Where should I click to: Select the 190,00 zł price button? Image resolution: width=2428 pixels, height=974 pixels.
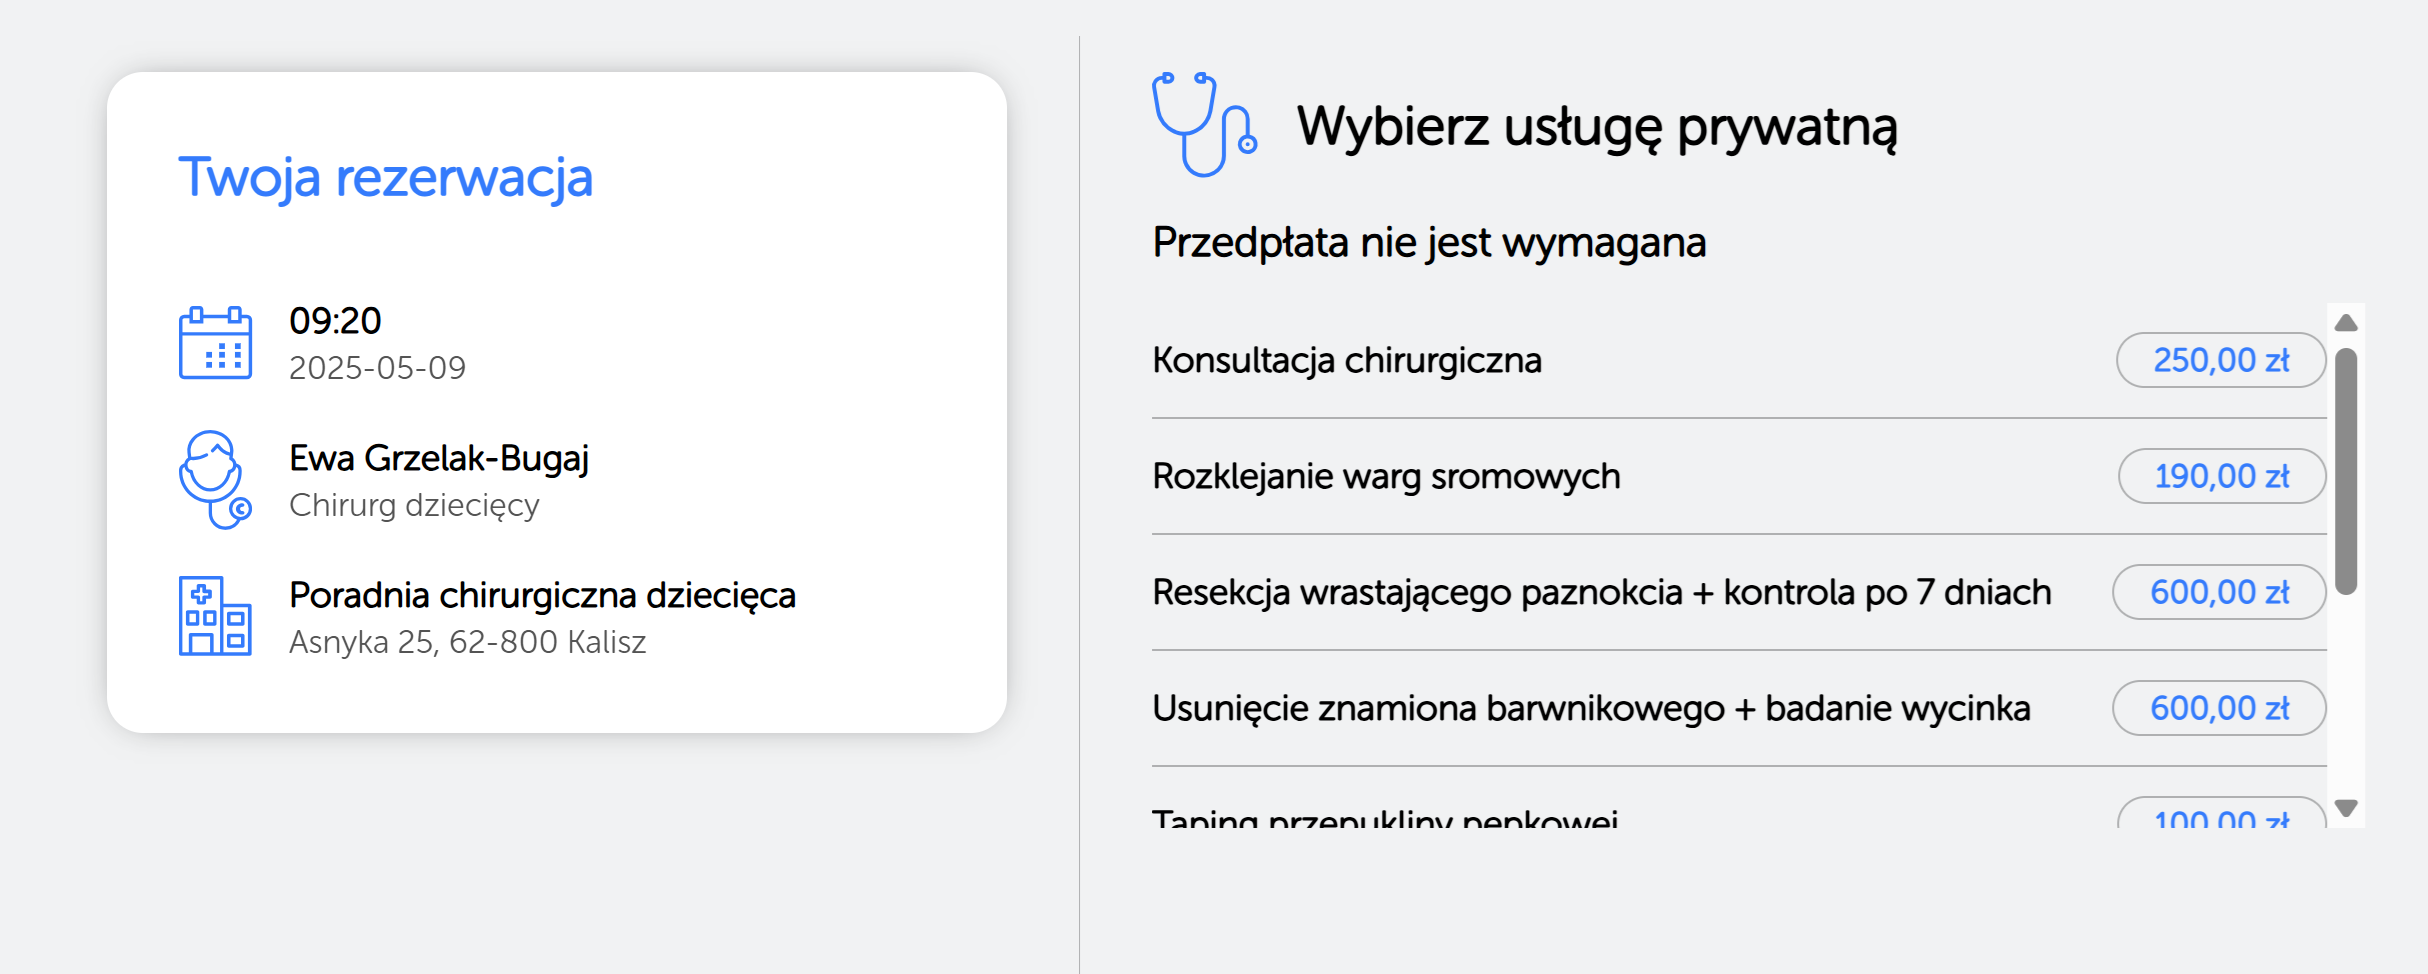point(2222,476)
